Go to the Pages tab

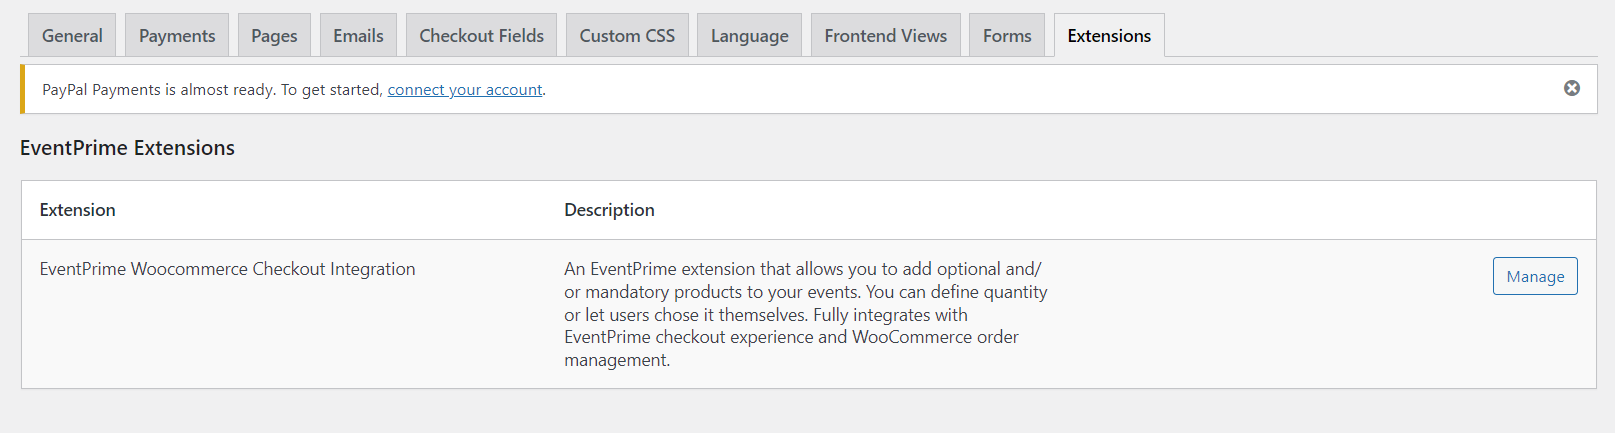[274, 36]
